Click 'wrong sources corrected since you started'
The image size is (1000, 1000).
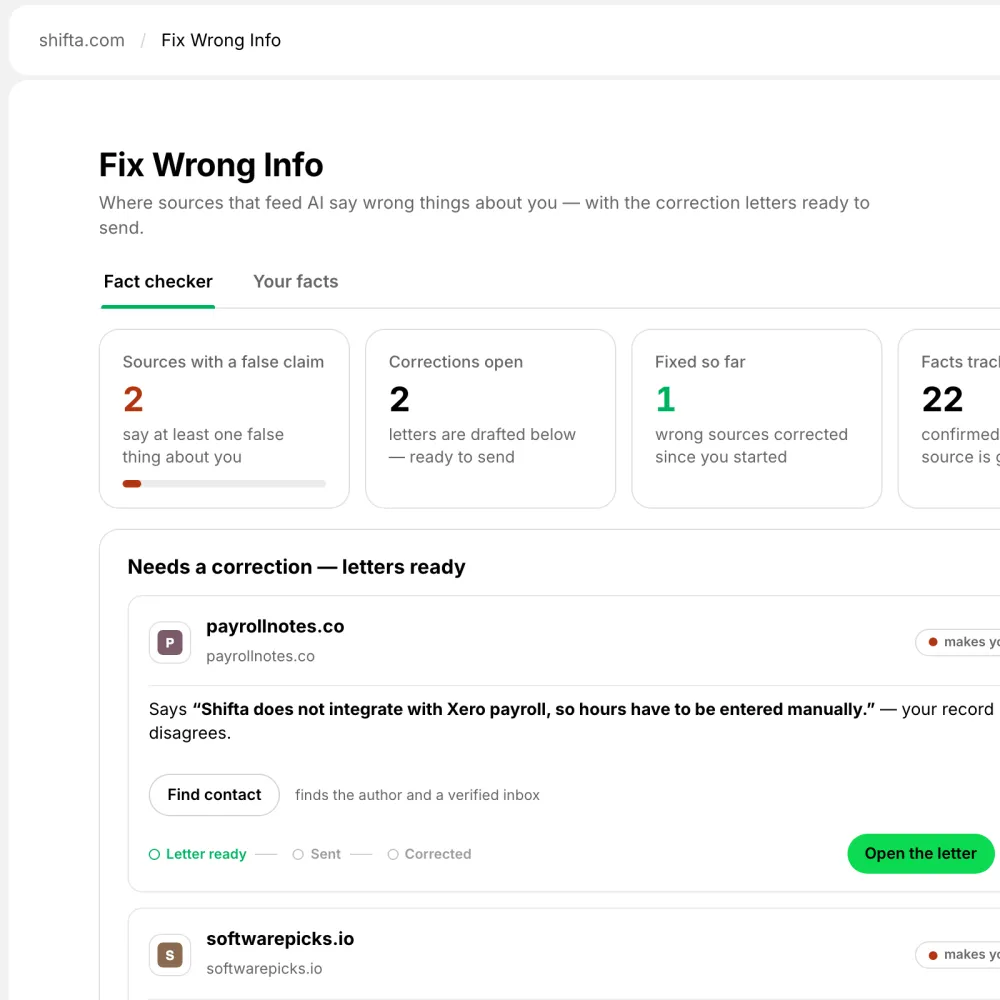[751, 446]
